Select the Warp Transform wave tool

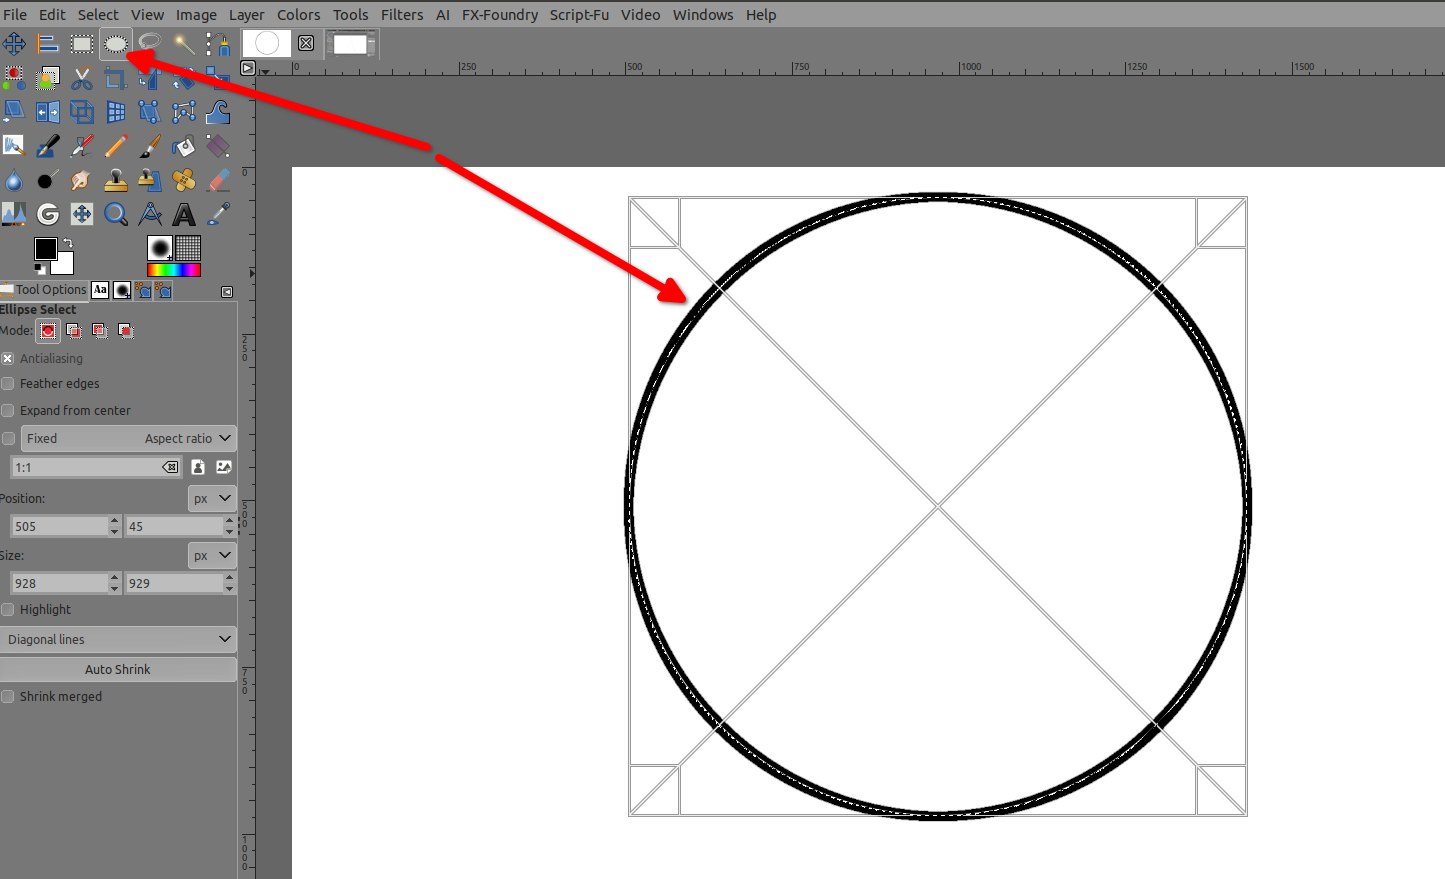pos(218,111)
